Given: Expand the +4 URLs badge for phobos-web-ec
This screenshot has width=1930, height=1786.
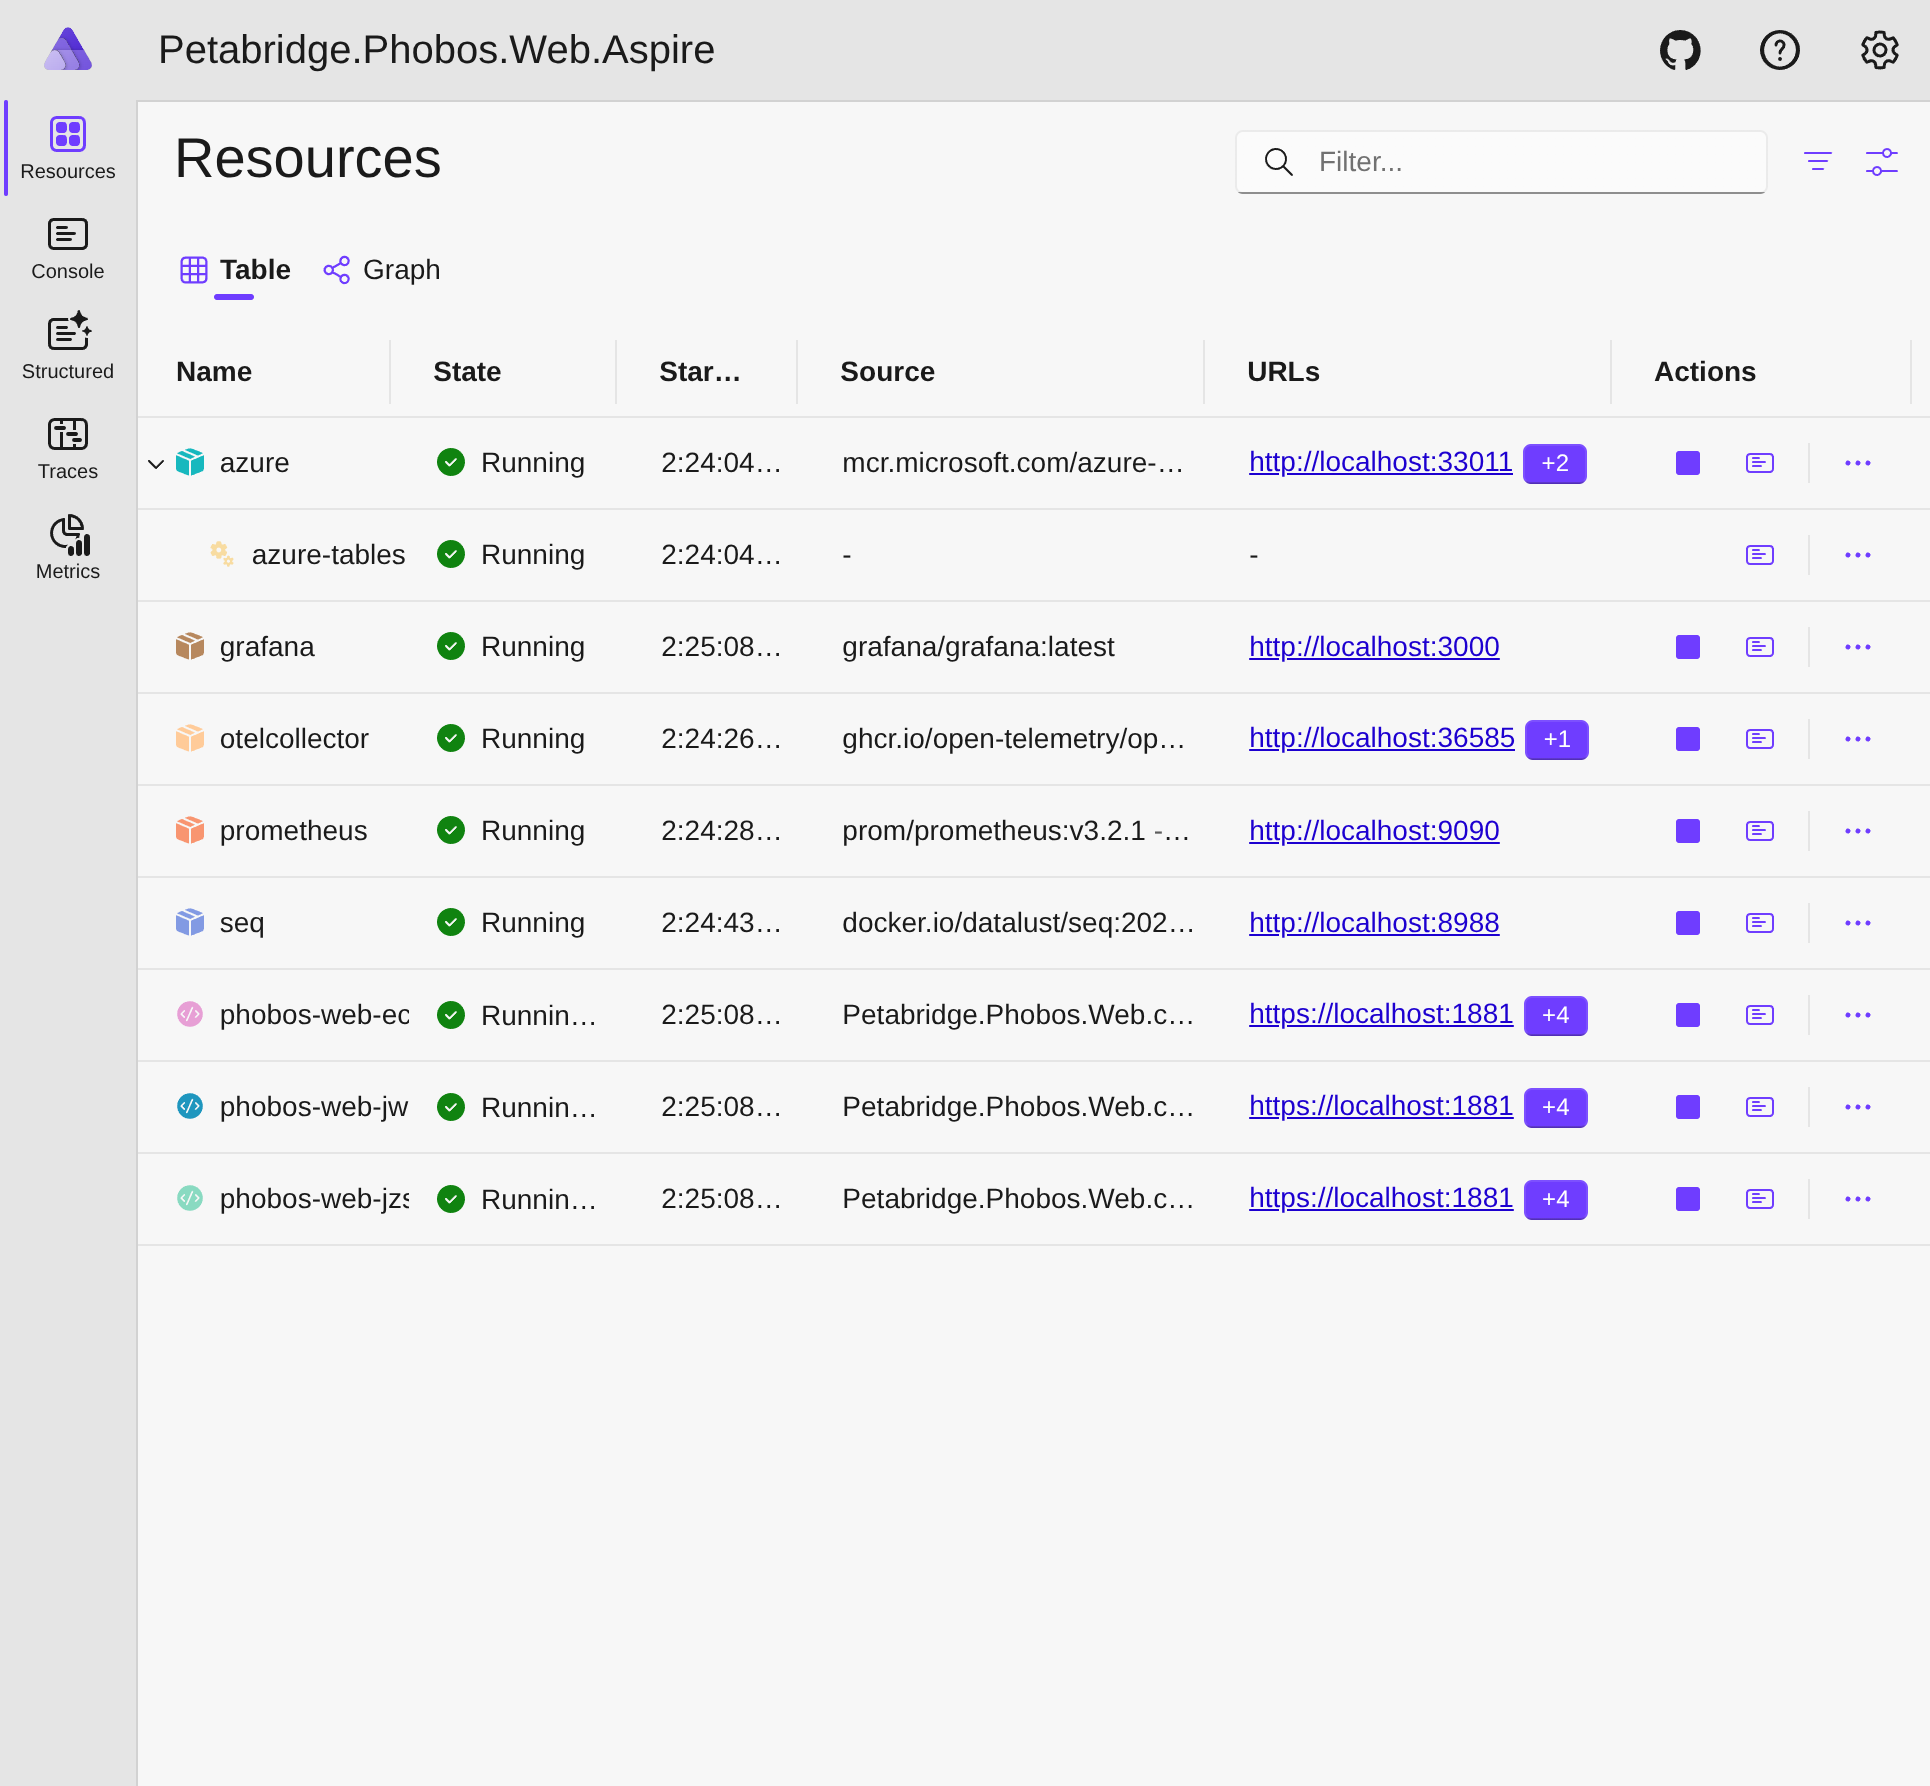Looking at the screenshot, I should pos(1556,1015).
